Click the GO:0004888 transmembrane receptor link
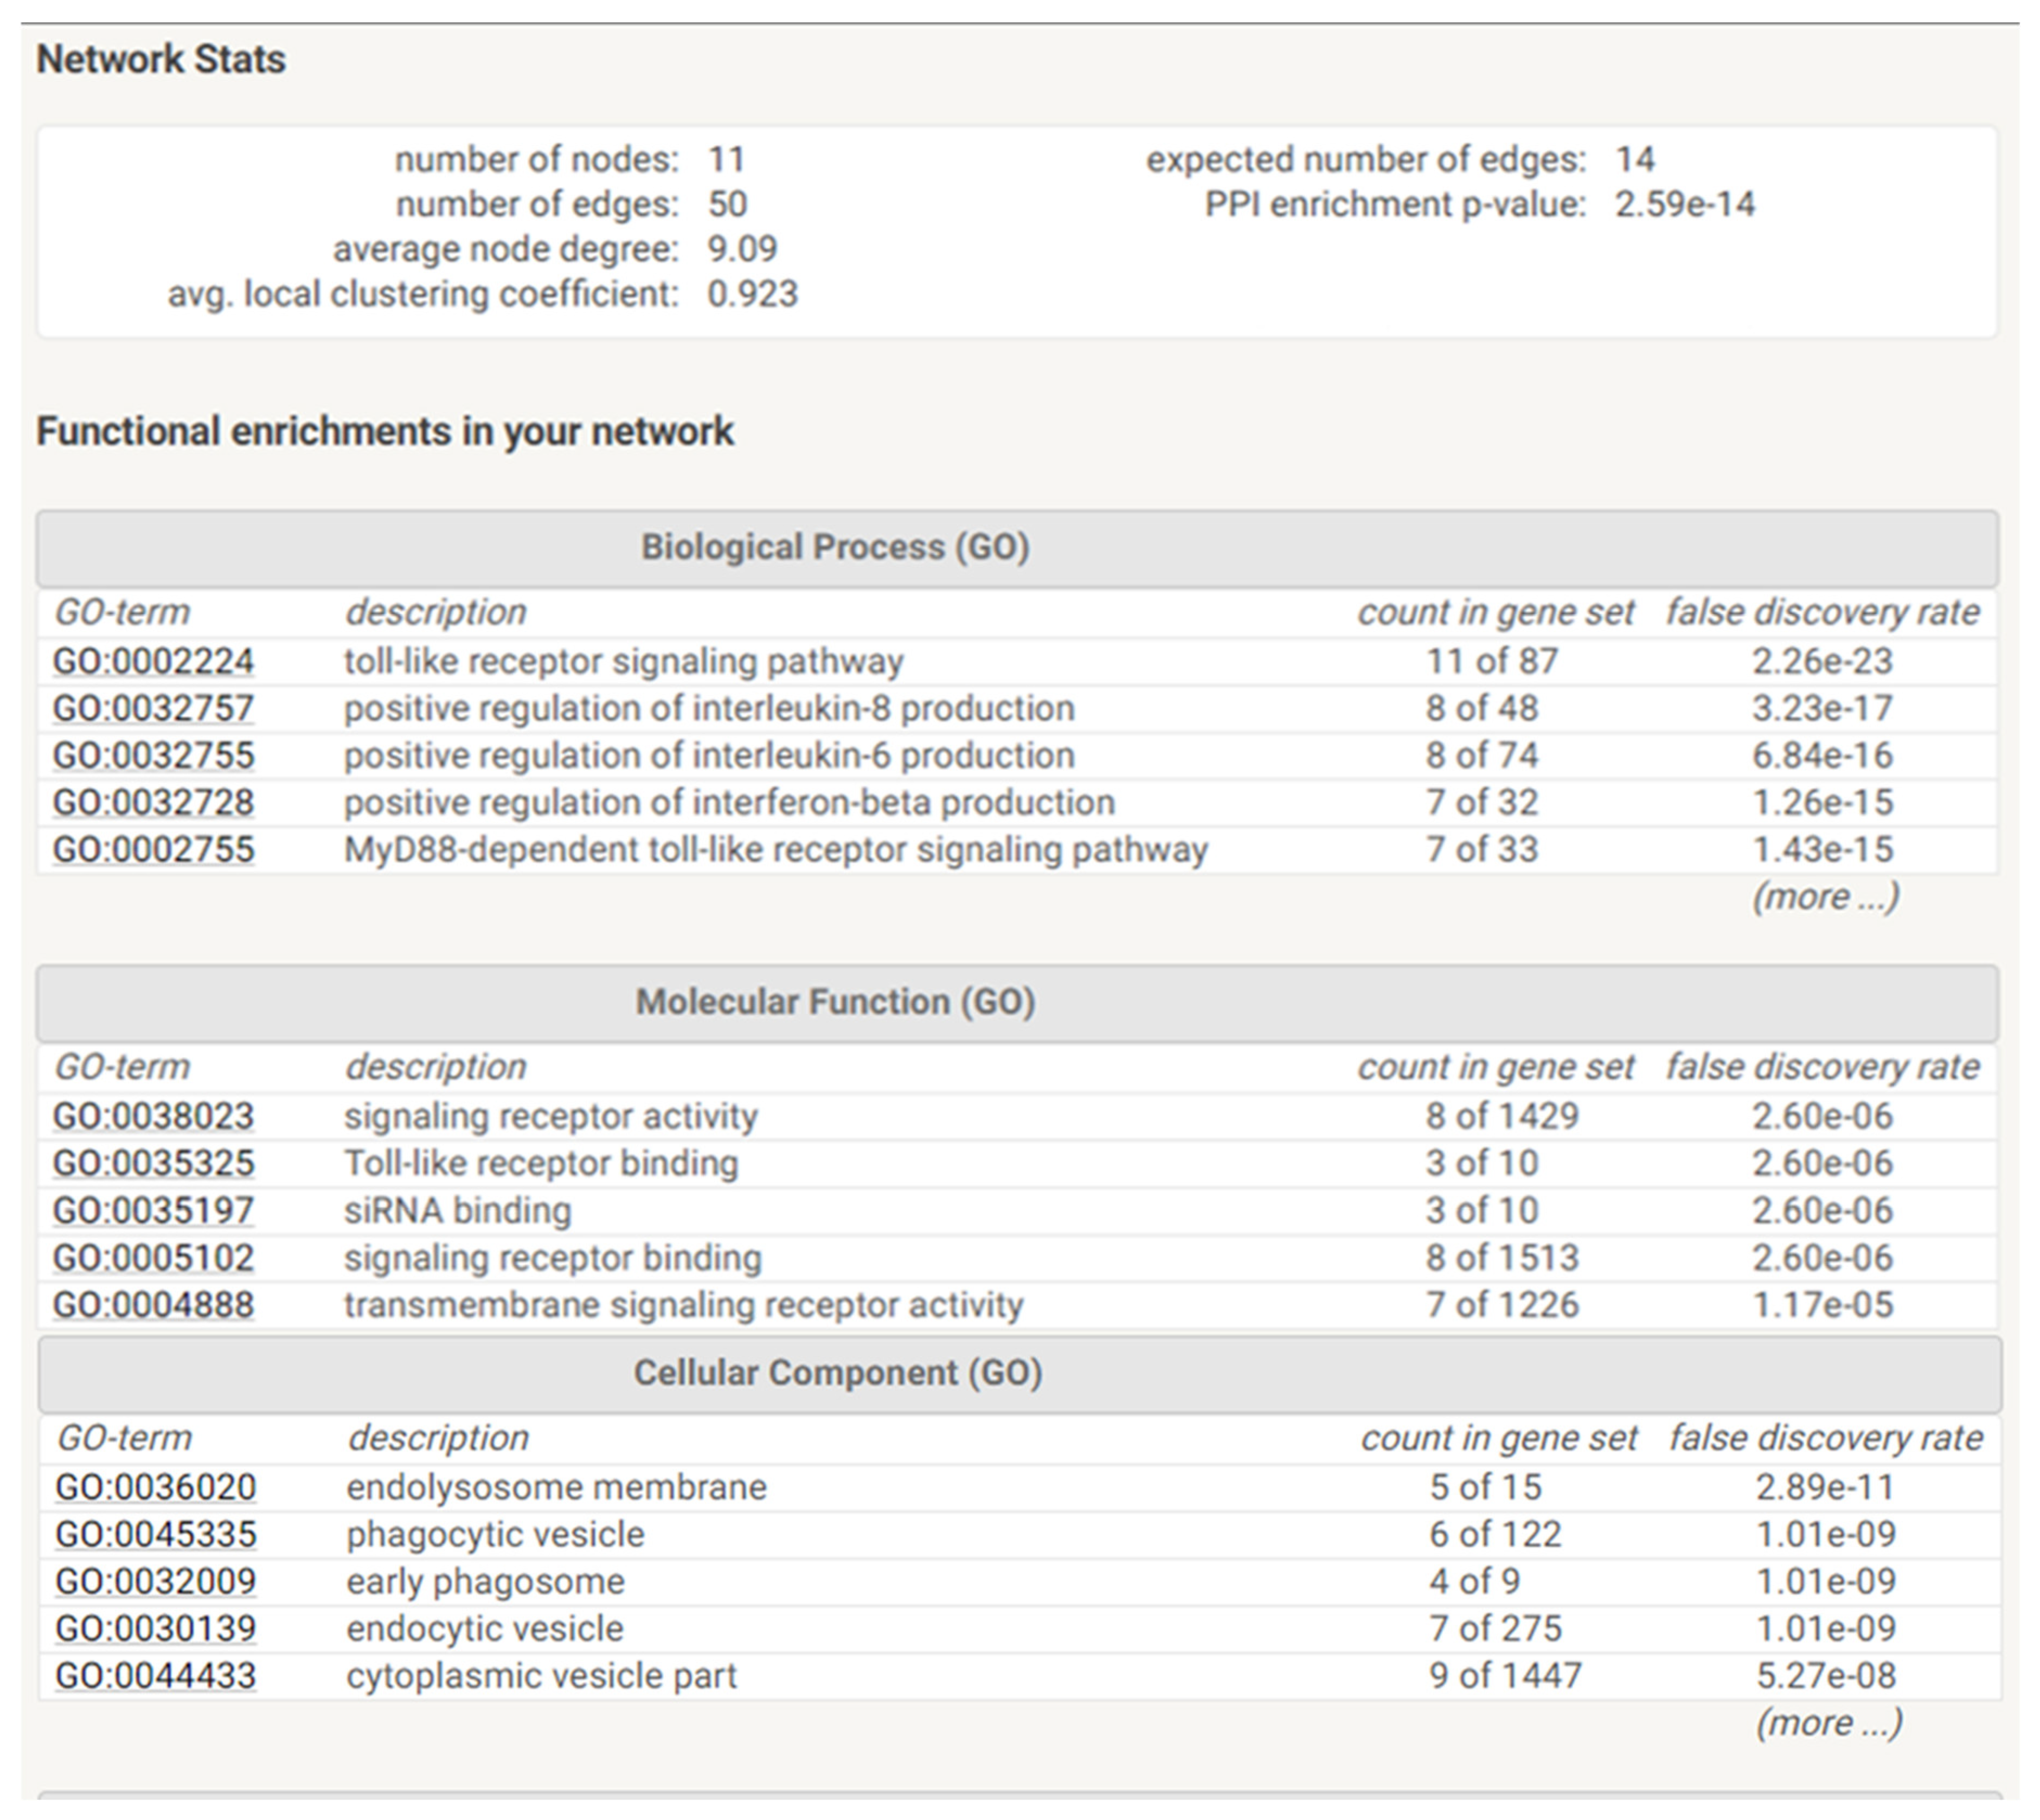 tap(153, 1304)
